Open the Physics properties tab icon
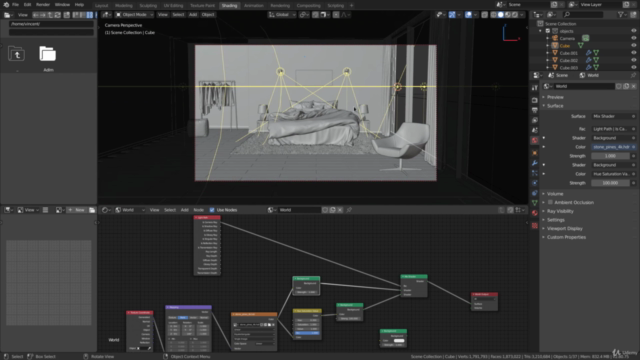 535,183
